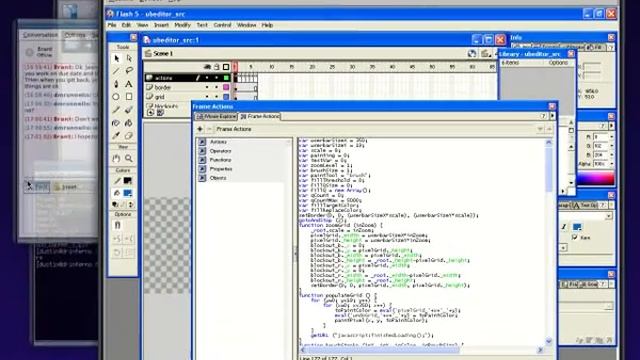640x360 pixels.
Task: Lock the border layer
Action: [x=217, y=87]
